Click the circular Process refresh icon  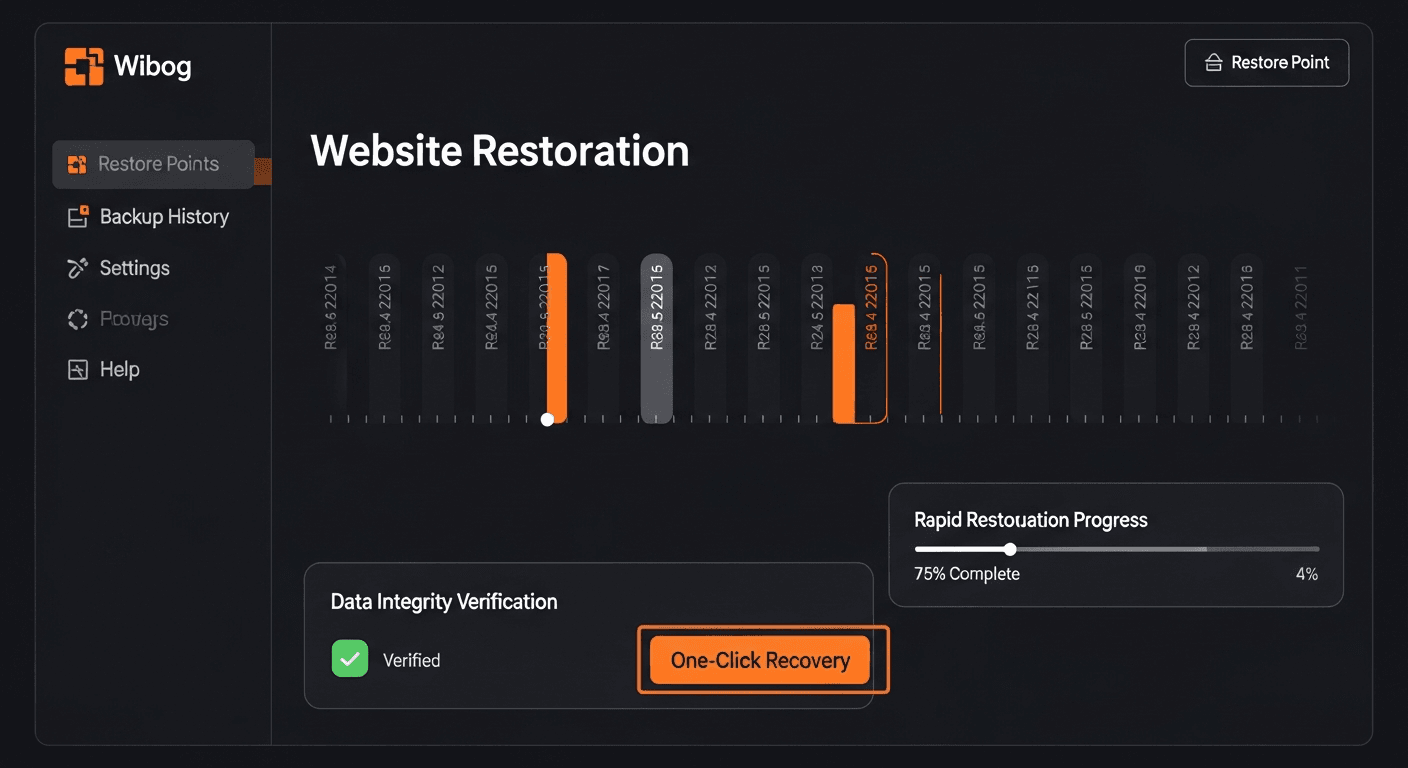click(77, 318)
